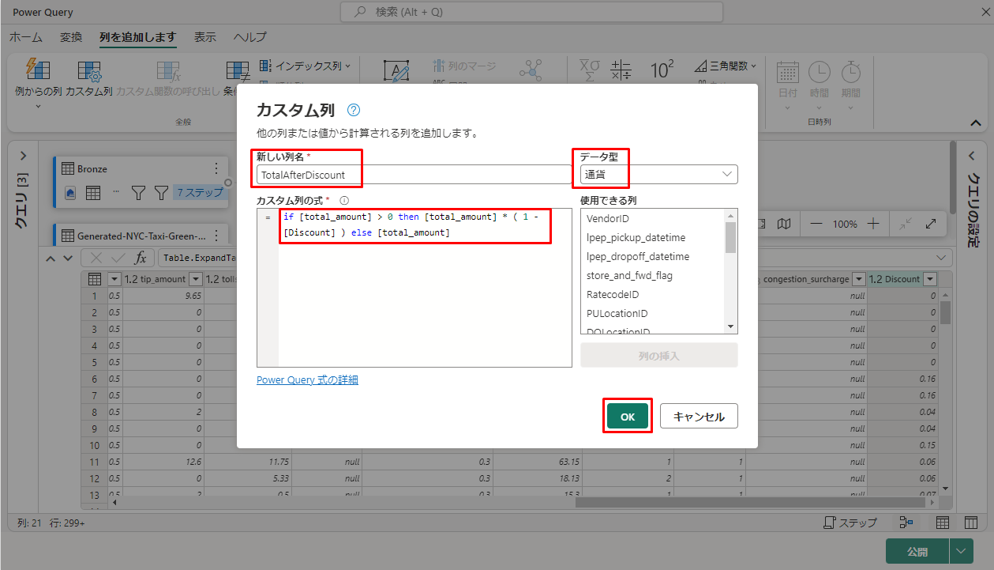Image resolution: width=994 pixels, height=570 pixels.
Task: Open the Power Query 式の詳細 link
Action: [x=307, y=380]
